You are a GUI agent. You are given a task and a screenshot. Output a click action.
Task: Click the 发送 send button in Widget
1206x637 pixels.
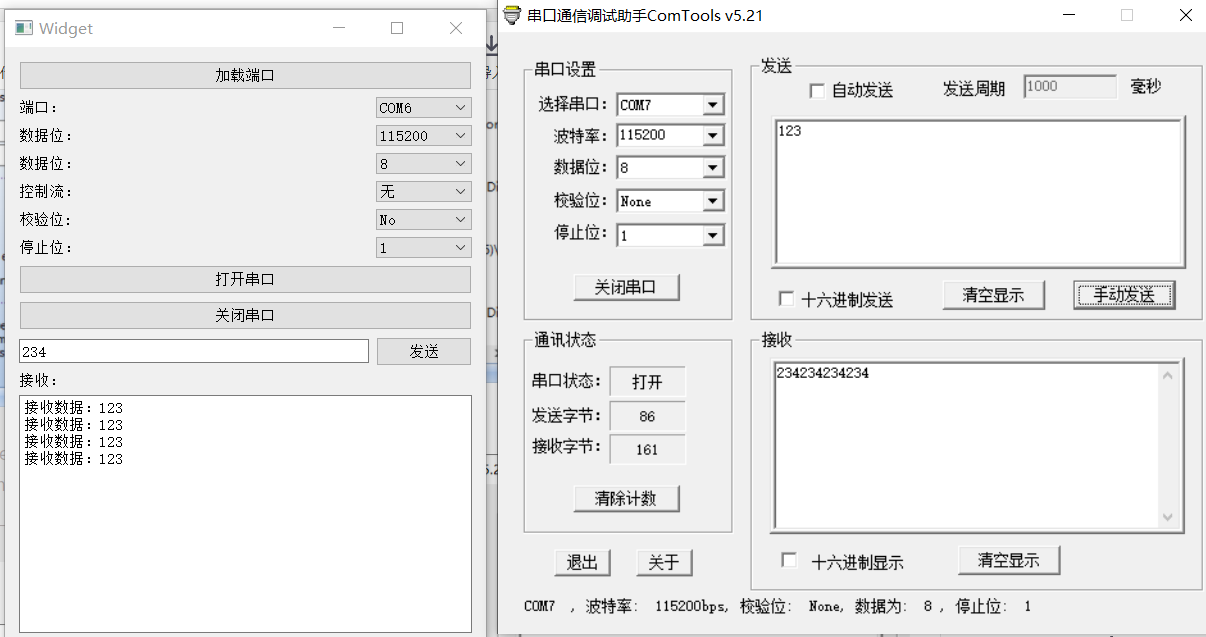(423, 351)
